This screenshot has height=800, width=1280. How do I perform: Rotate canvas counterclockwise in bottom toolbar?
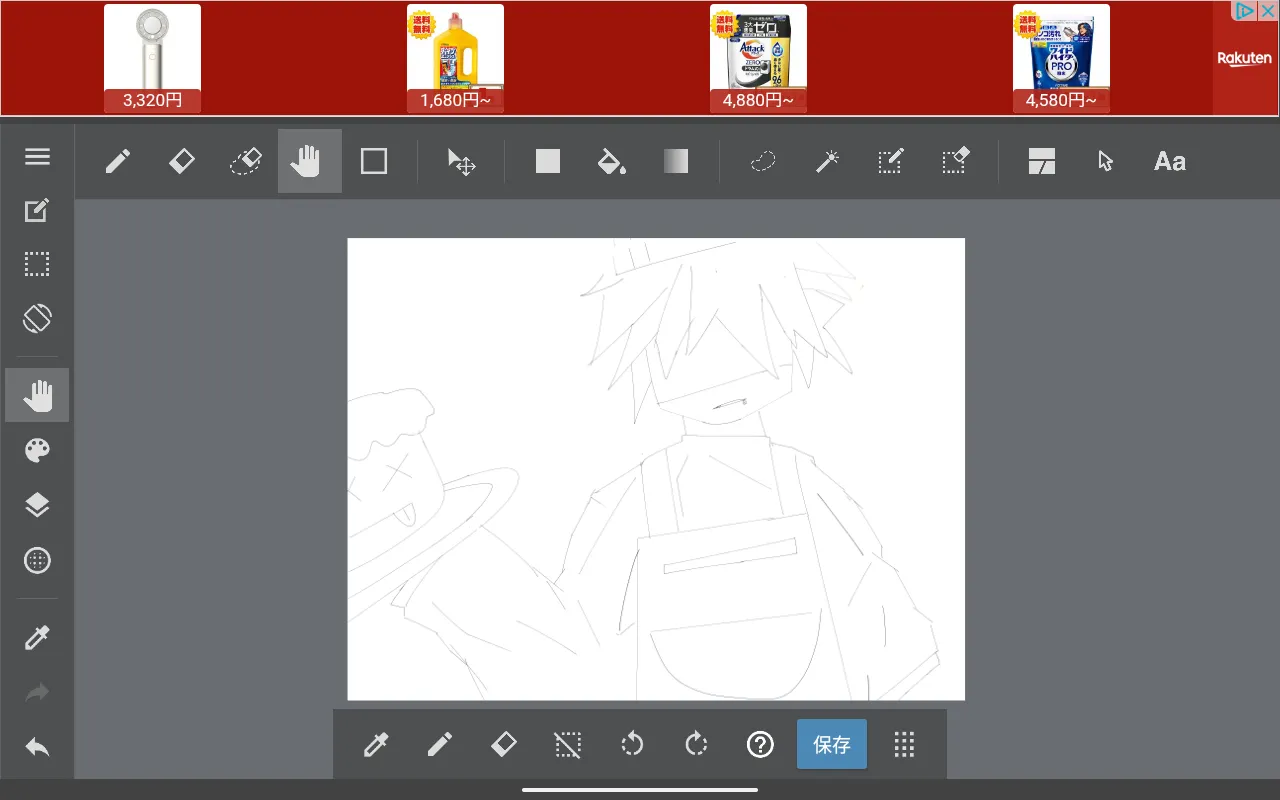pyautogui.click(x=632, y=744)
